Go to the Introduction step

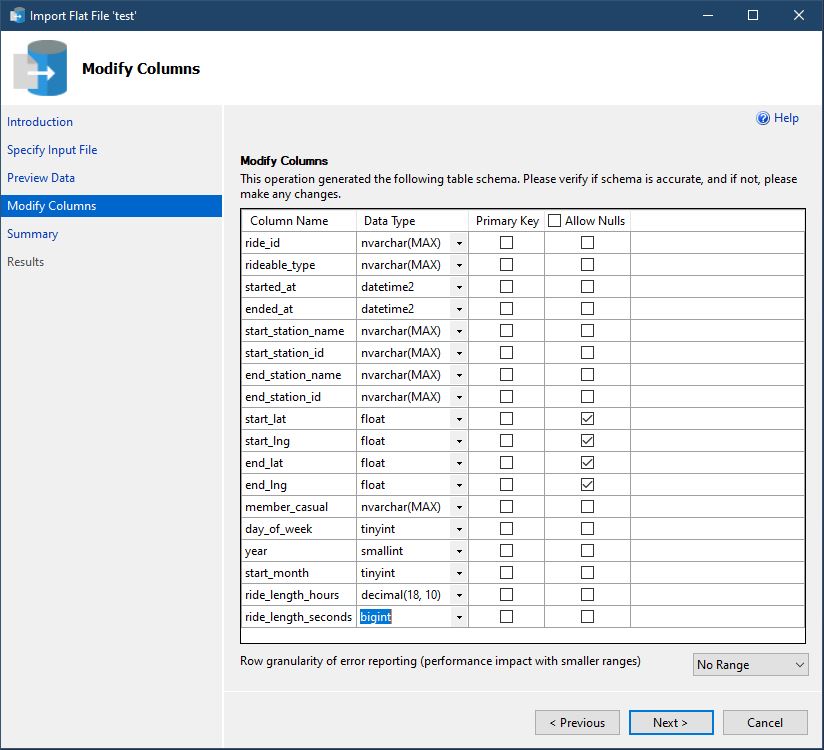tap(40, 122)
